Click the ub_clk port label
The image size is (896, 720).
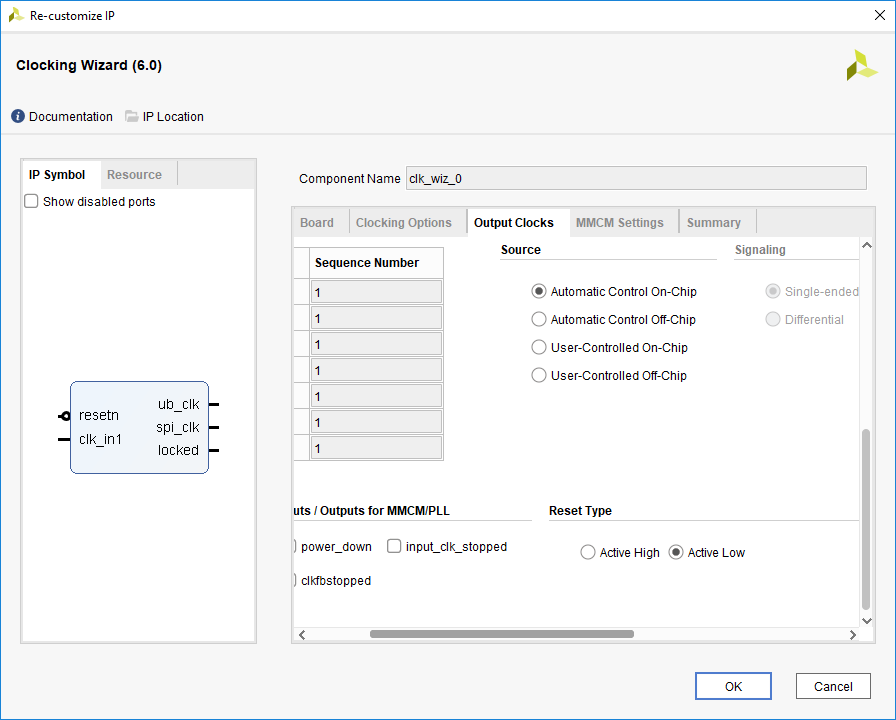(x=178, y=405)
